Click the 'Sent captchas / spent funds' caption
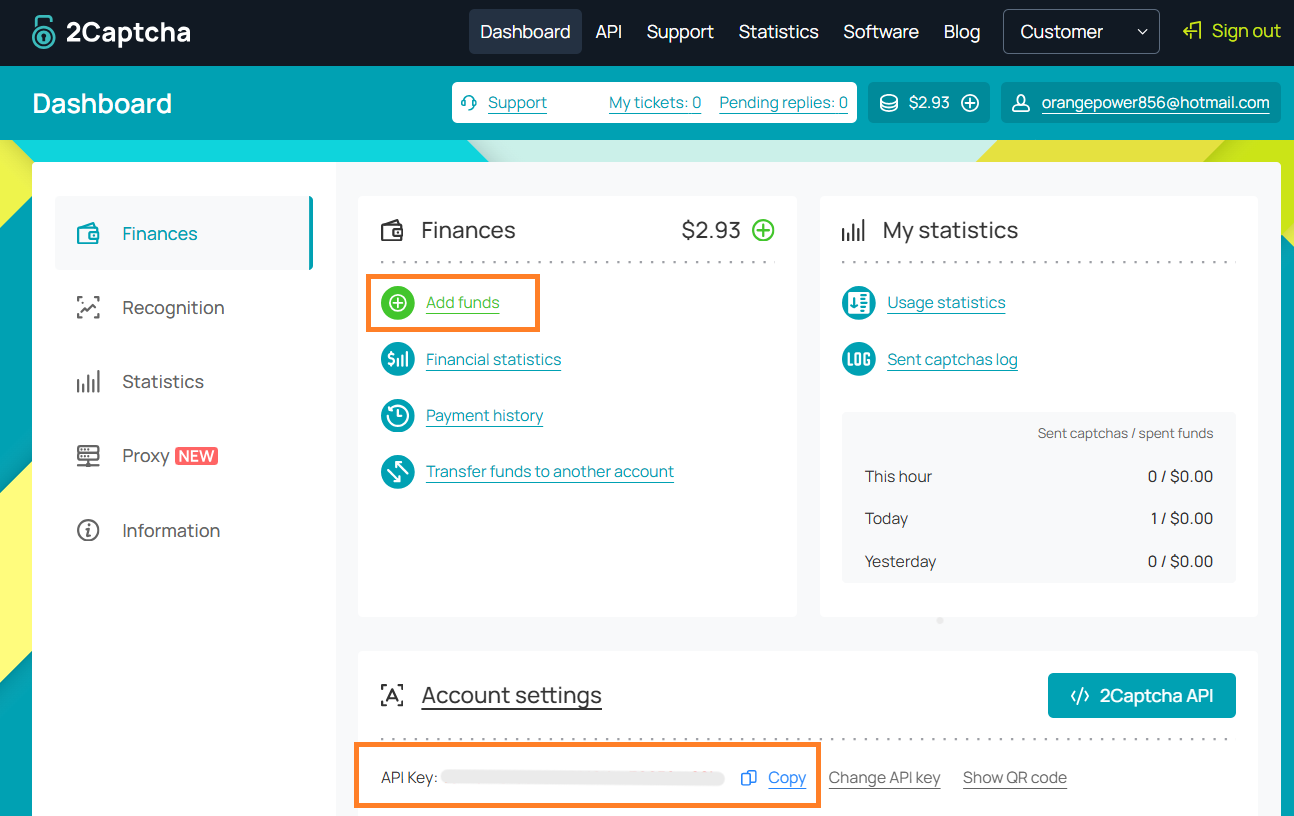Viewport: 1294px width, 816px height. pyautogui.click(x=1125, y=434)
